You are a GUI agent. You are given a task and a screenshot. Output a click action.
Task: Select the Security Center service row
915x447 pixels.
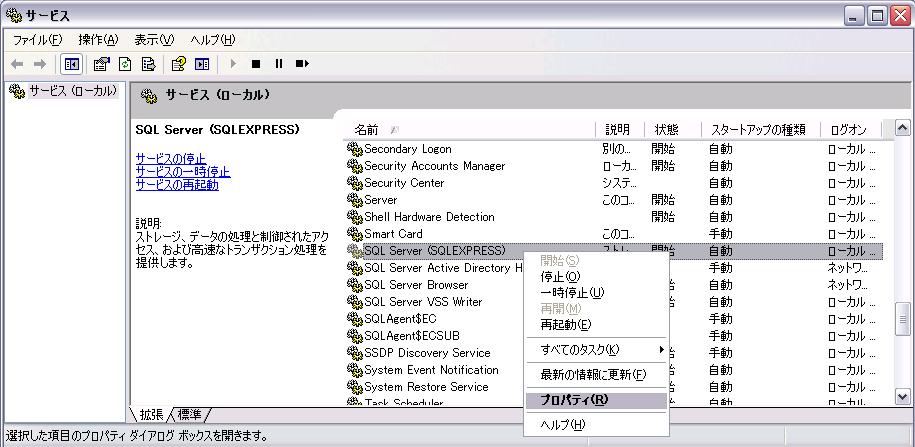[613, 183]
